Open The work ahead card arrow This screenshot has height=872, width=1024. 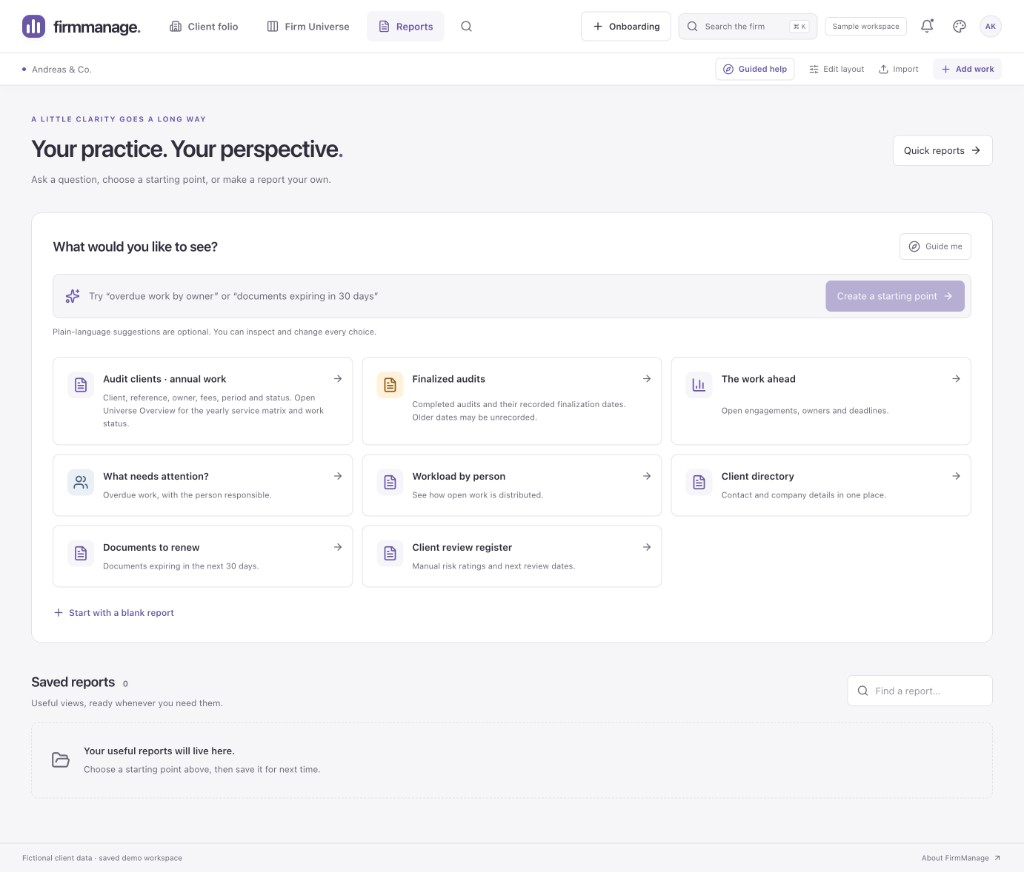[956, 379]
